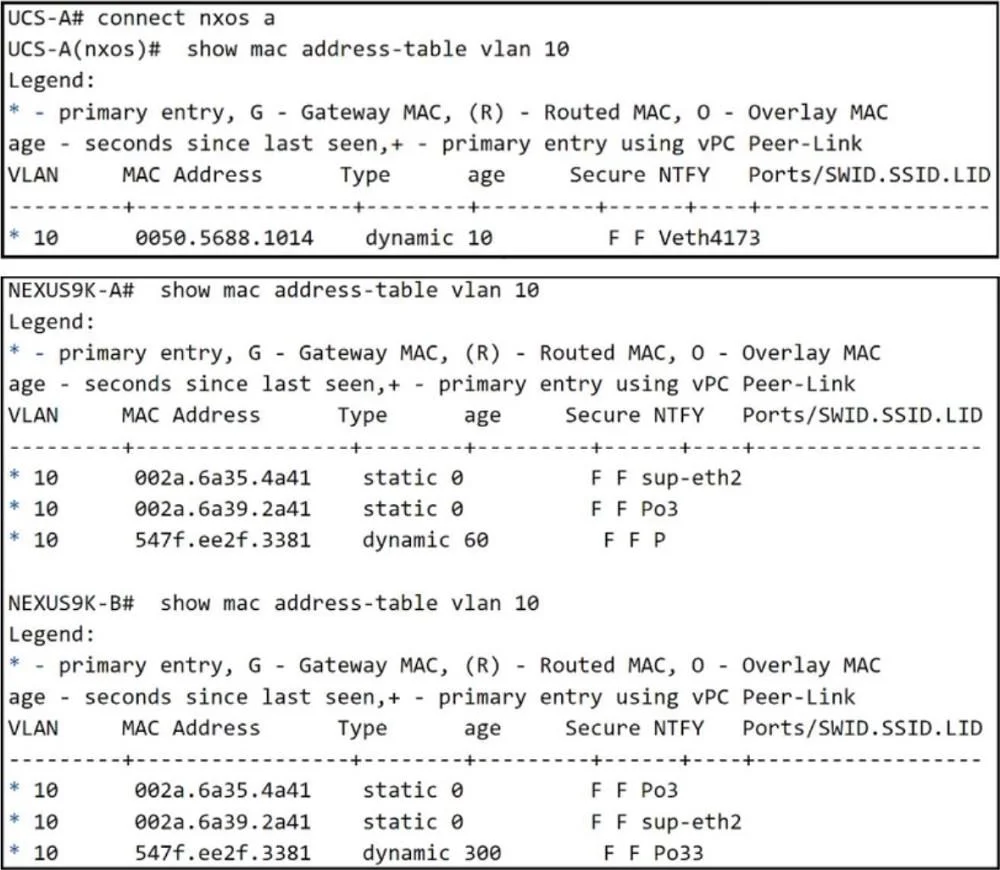1000x870 pixels.
Task: Click the MAC Address column header under NEXUS9K-A
Action: click(191, 415)
